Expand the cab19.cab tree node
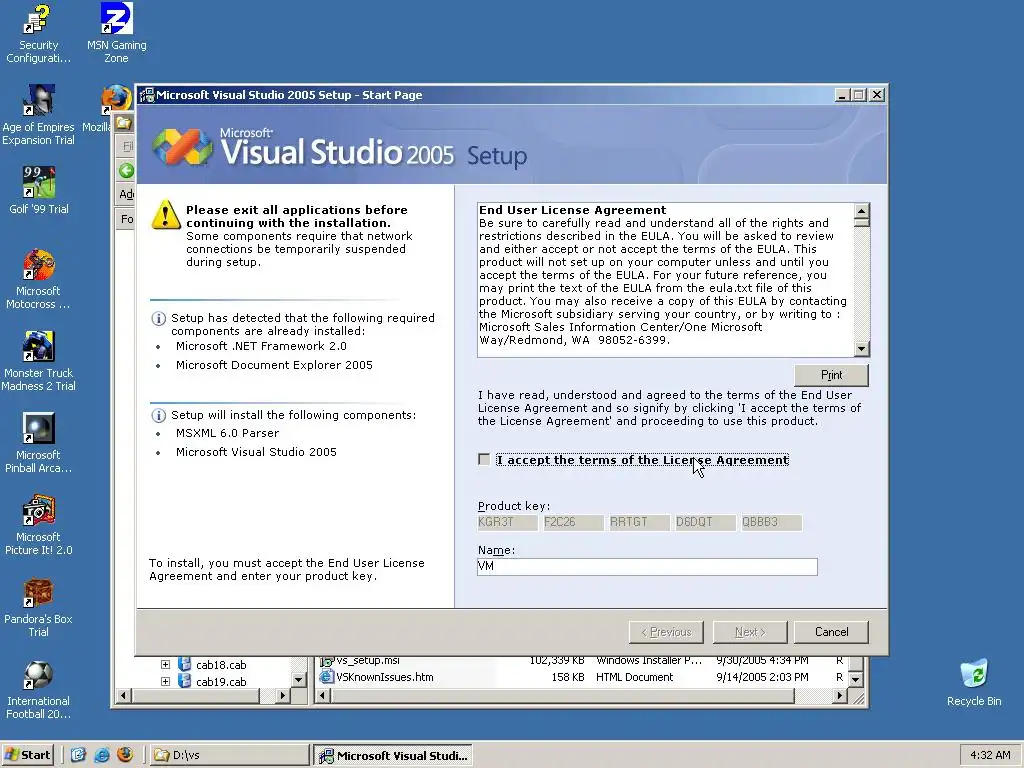This screenshot has width=1024, height=768. point(165,681)
